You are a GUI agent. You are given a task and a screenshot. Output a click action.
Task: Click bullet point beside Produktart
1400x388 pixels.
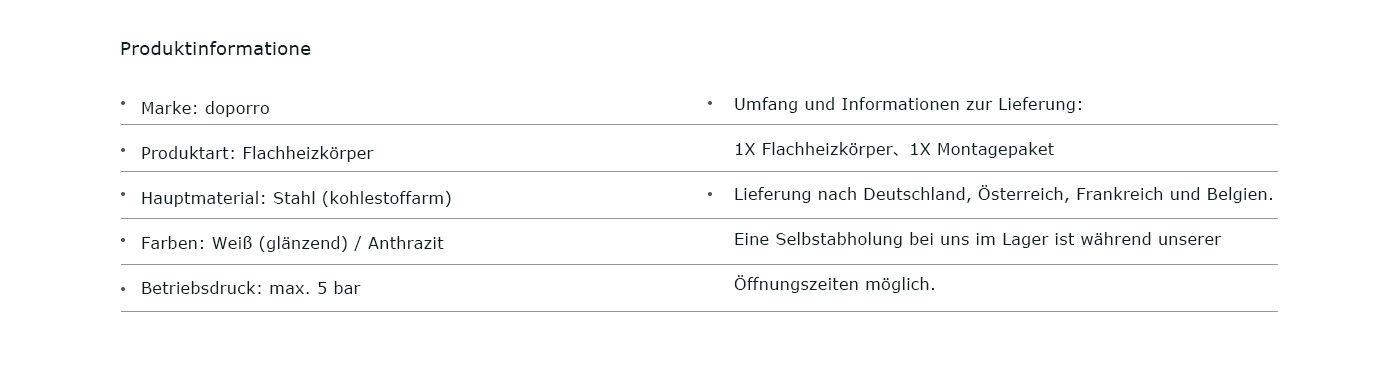point(123,150)
